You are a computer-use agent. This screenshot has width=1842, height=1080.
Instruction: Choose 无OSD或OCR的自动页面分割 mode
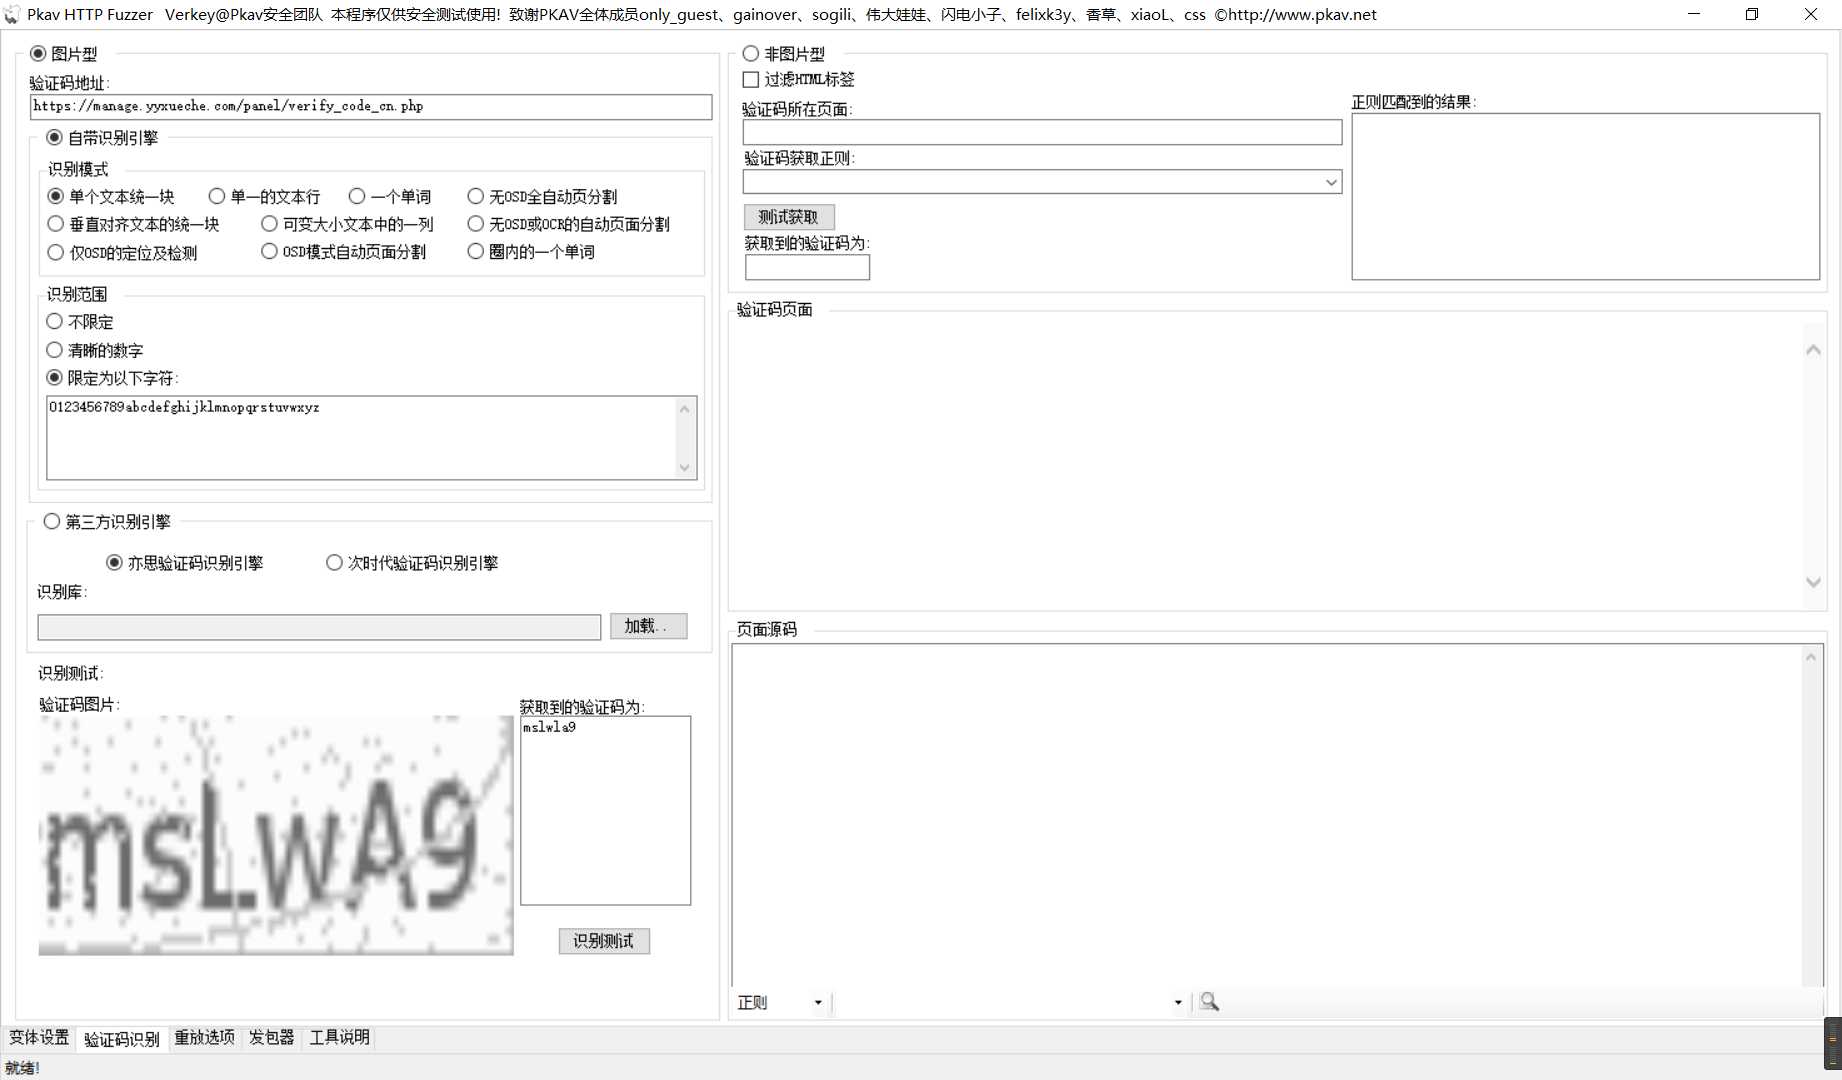(476, 224)
